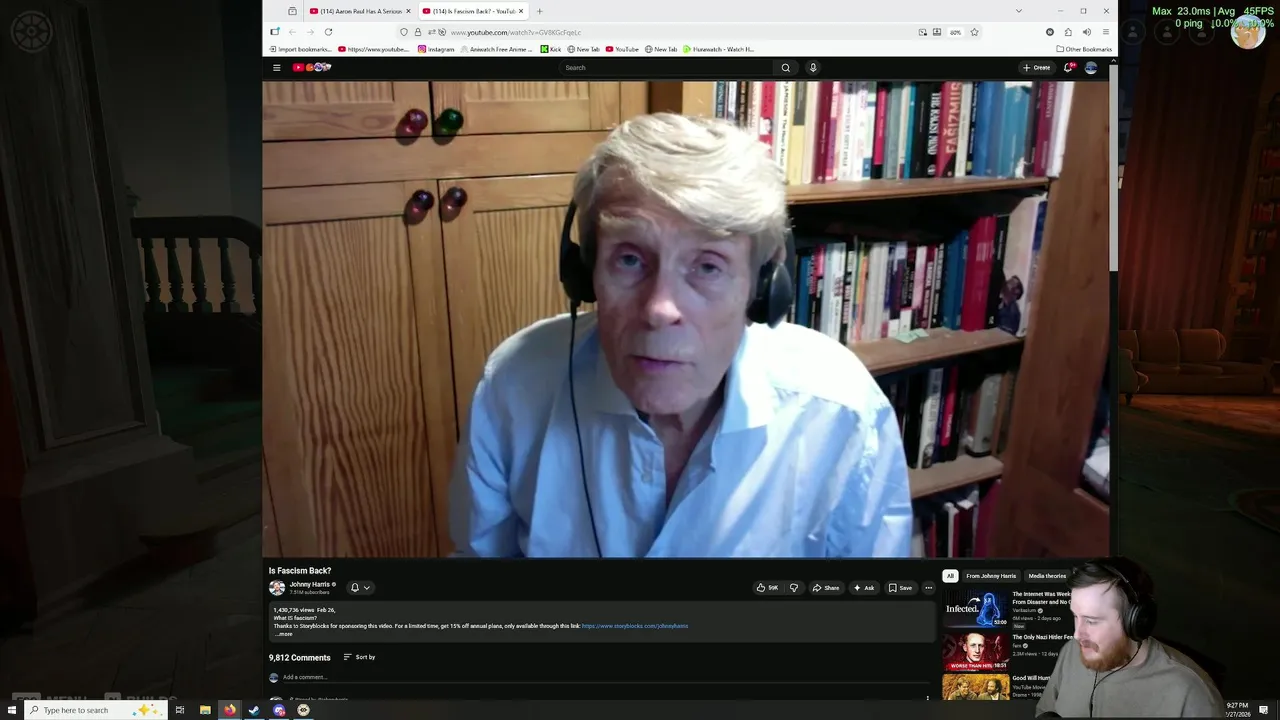Click the Share button
1280x720 pixels.
826,588
